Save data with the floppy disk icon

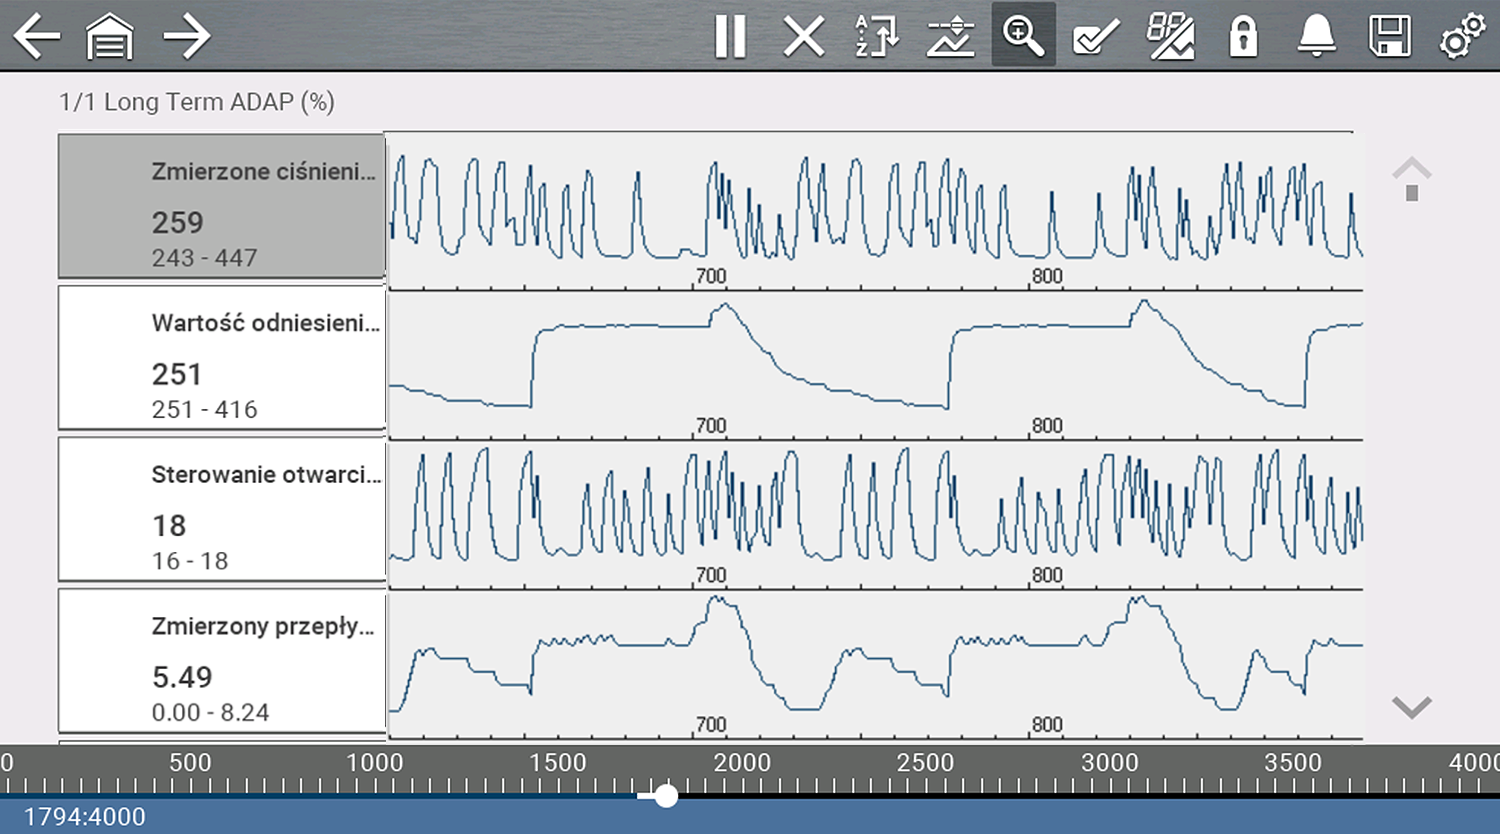click(1389, 37)
